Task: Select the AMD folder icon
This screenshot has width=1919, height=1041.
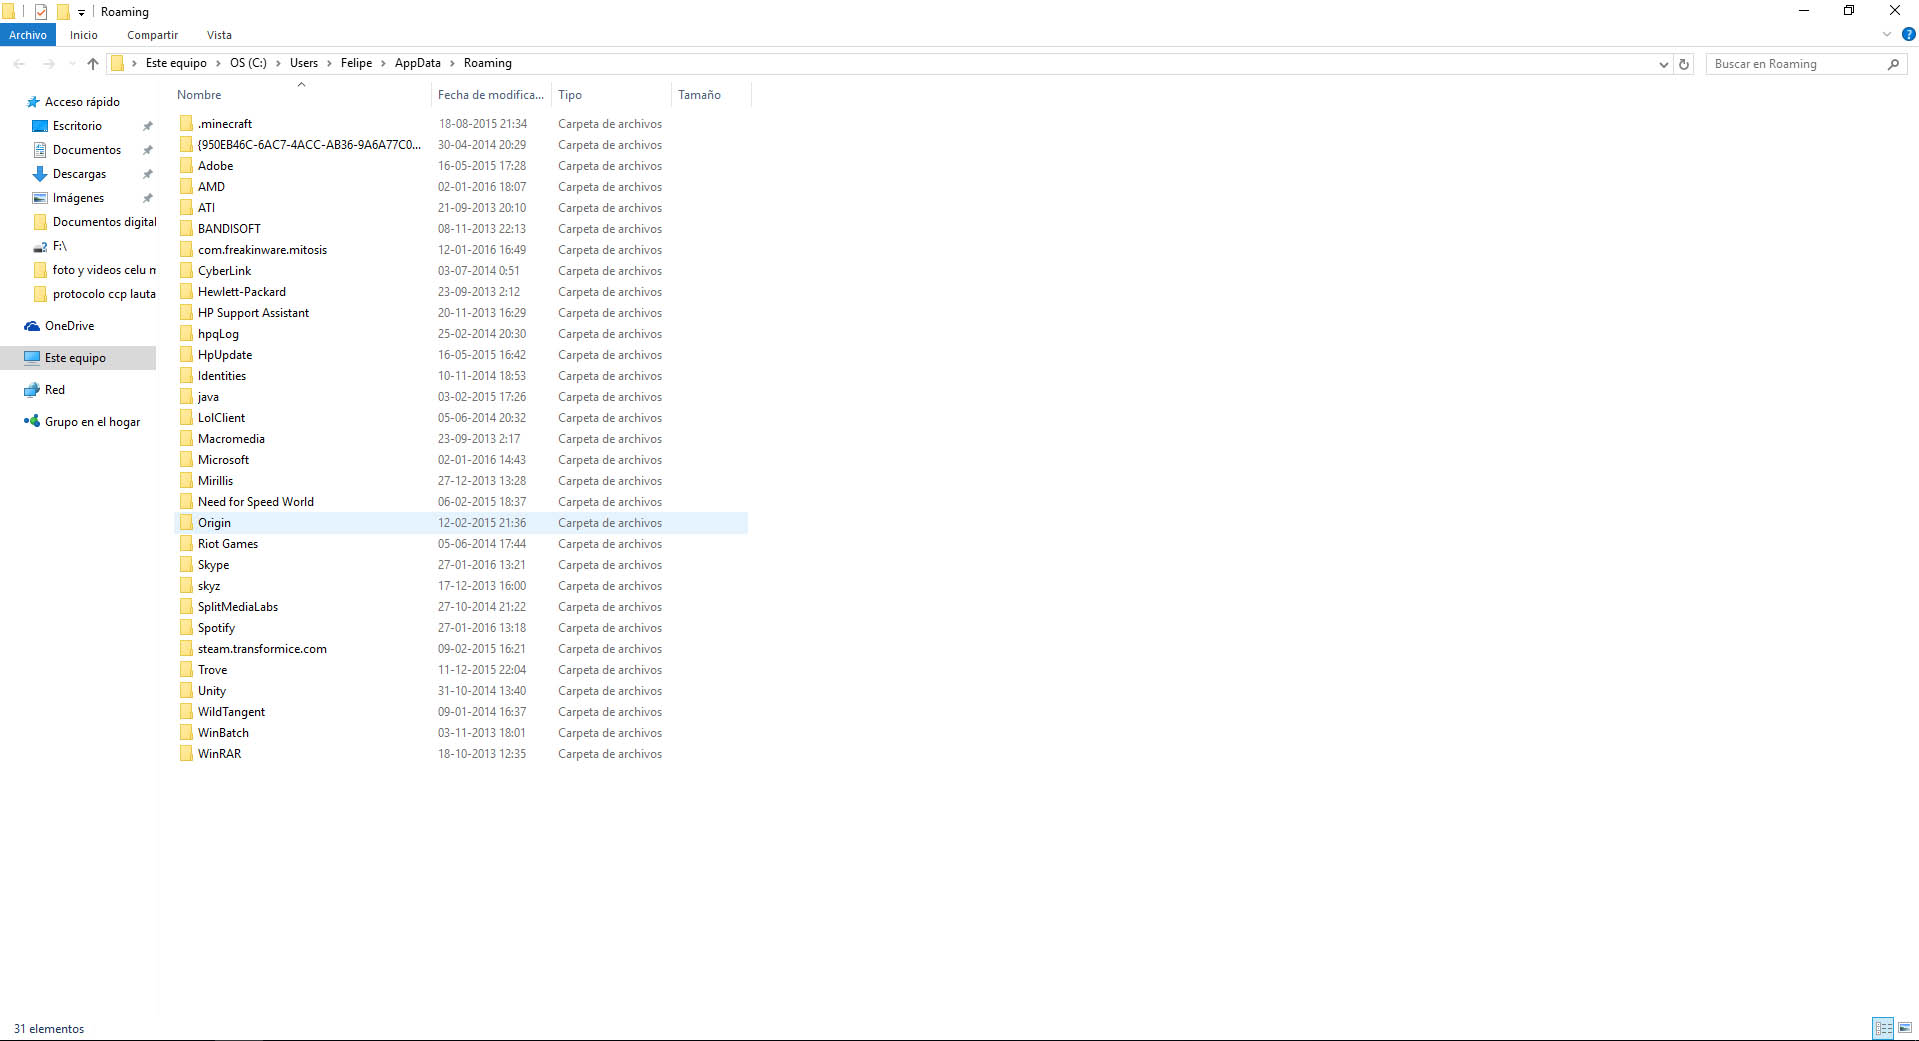Action: pos(186,187)
